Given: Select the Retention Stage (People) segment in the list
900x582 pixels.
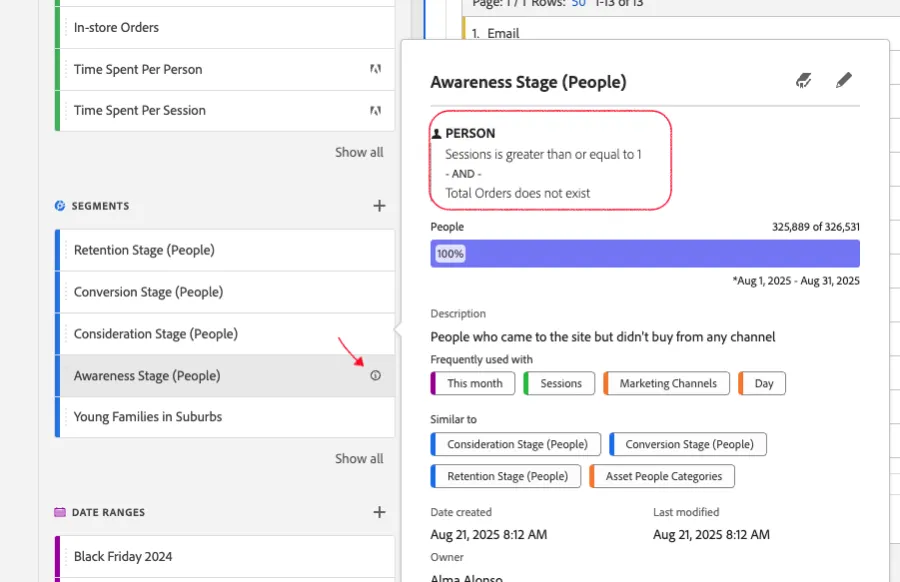Looking at the screenshot, I should [x=225, y=250].
